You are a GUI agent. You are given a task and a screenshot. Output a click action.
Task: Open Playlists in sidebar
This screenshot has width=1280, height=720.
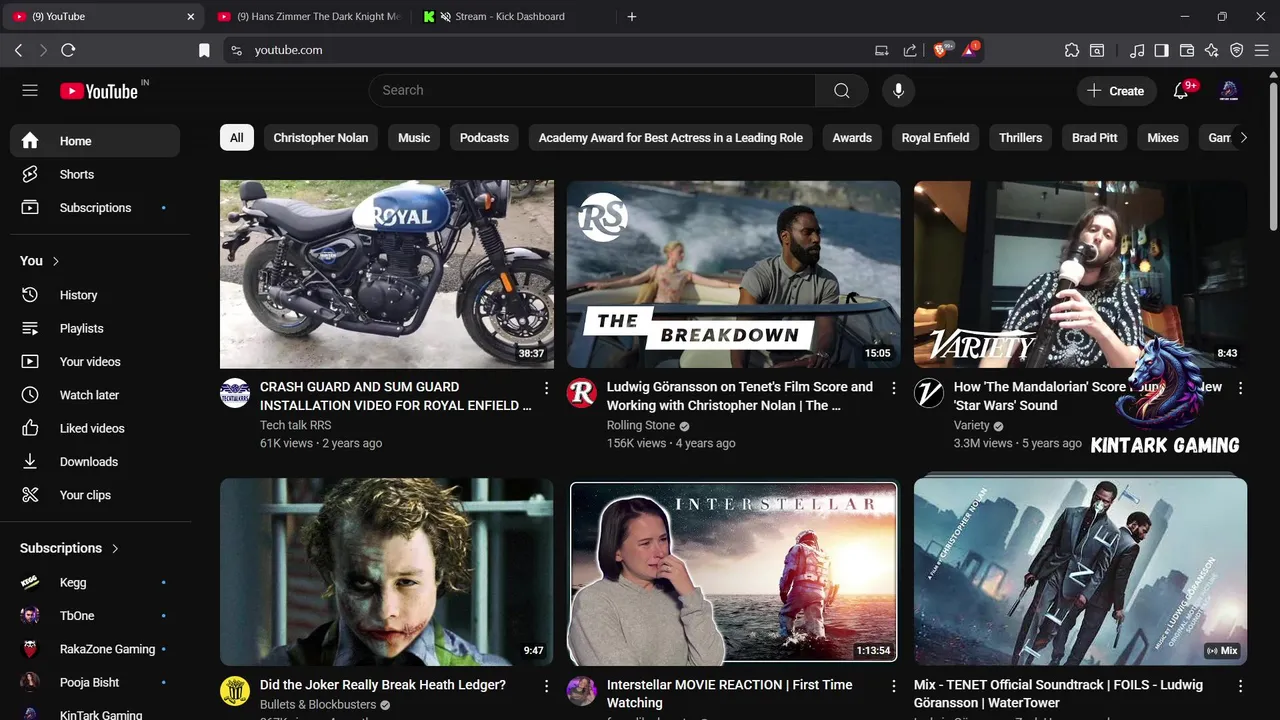(95, 328)
